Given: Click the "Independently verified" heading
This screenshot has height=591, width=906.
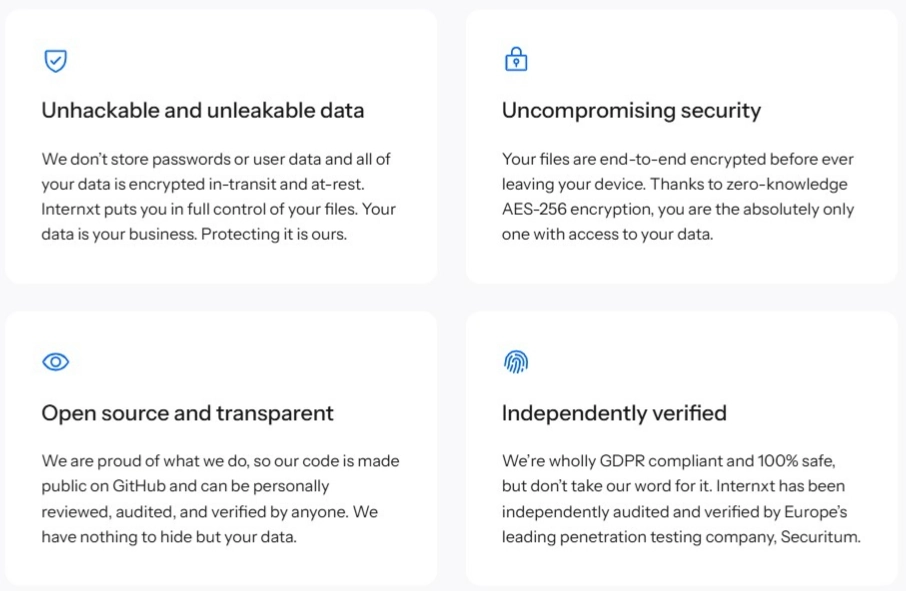Looking at the screenshot, I should tap(614, 413).
